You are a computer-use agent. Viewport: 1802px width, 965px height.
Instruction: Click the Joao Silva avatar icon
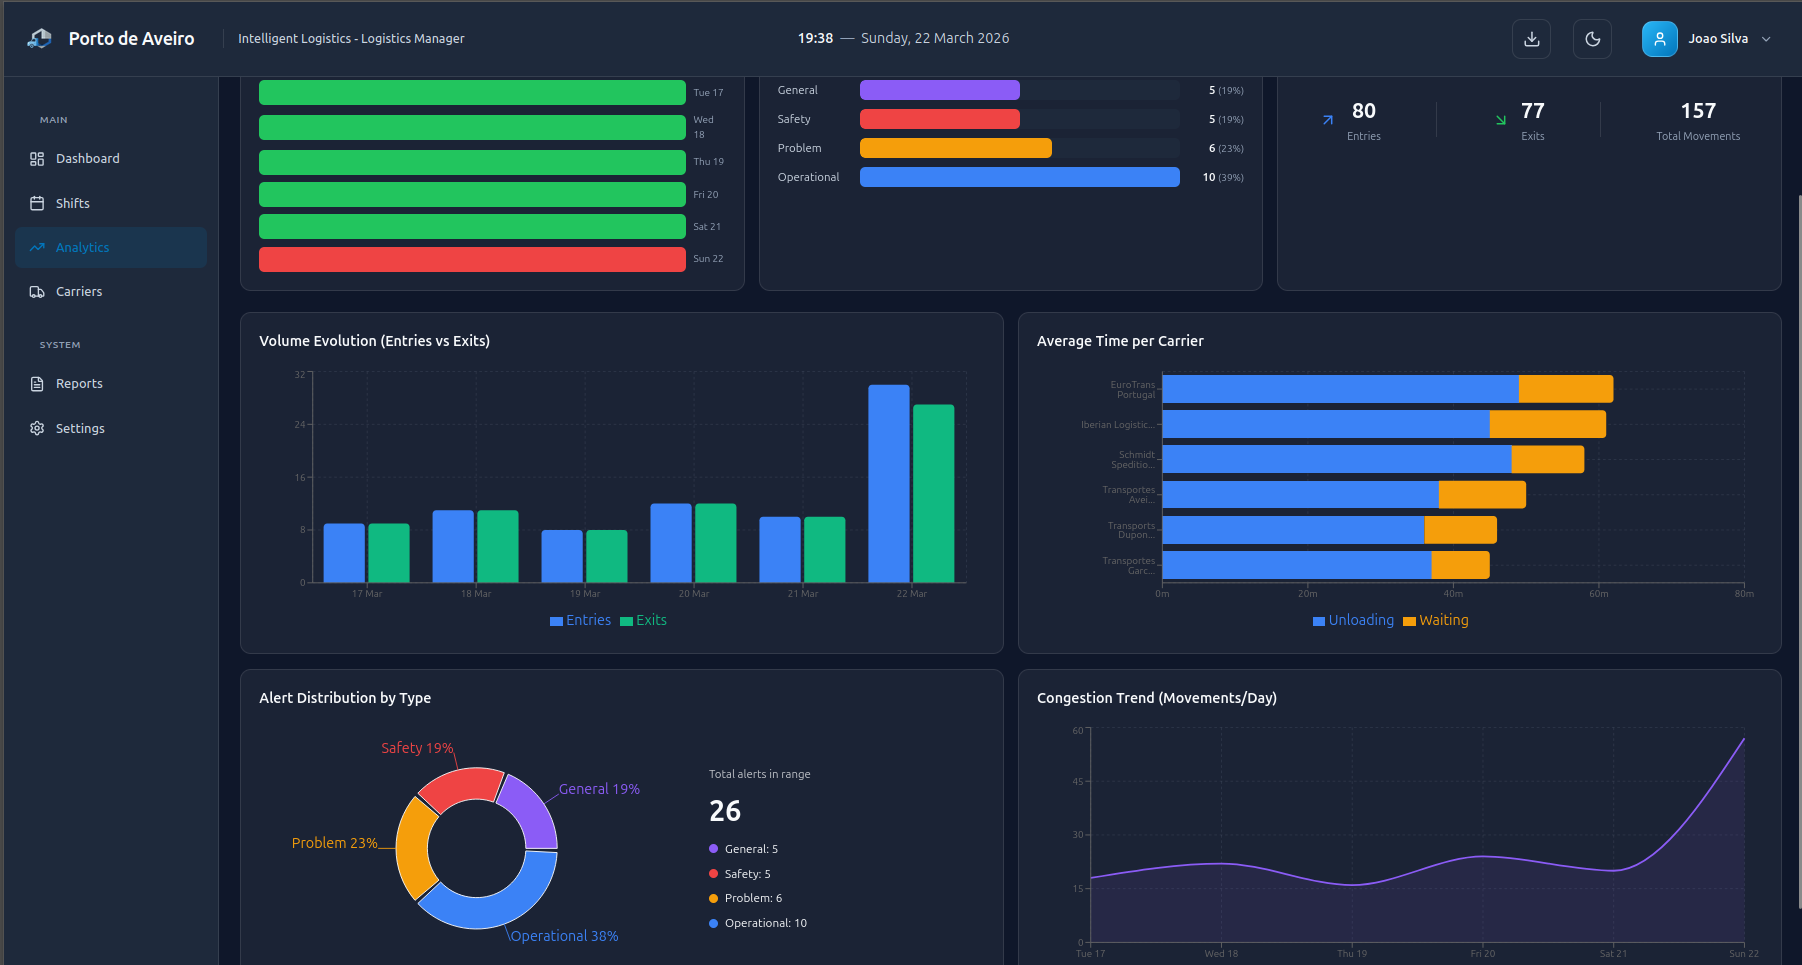(x=1659, y=38)
